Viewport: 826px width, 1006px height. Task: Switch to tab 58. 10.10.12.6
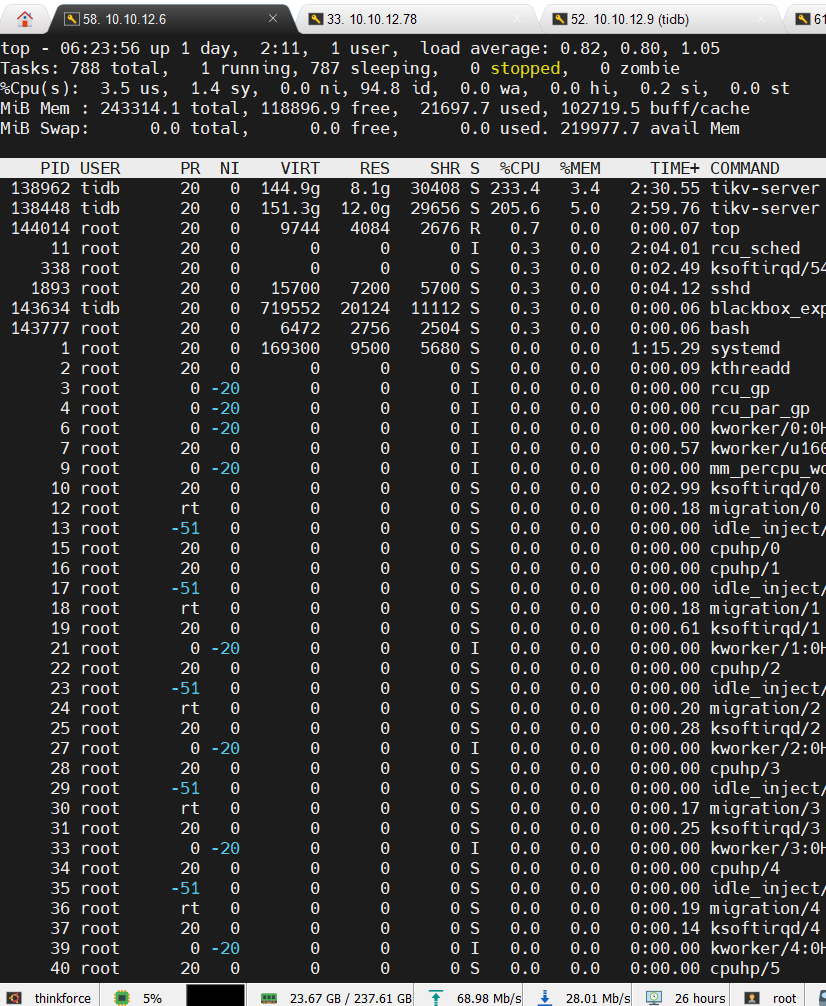pos(172,19)
